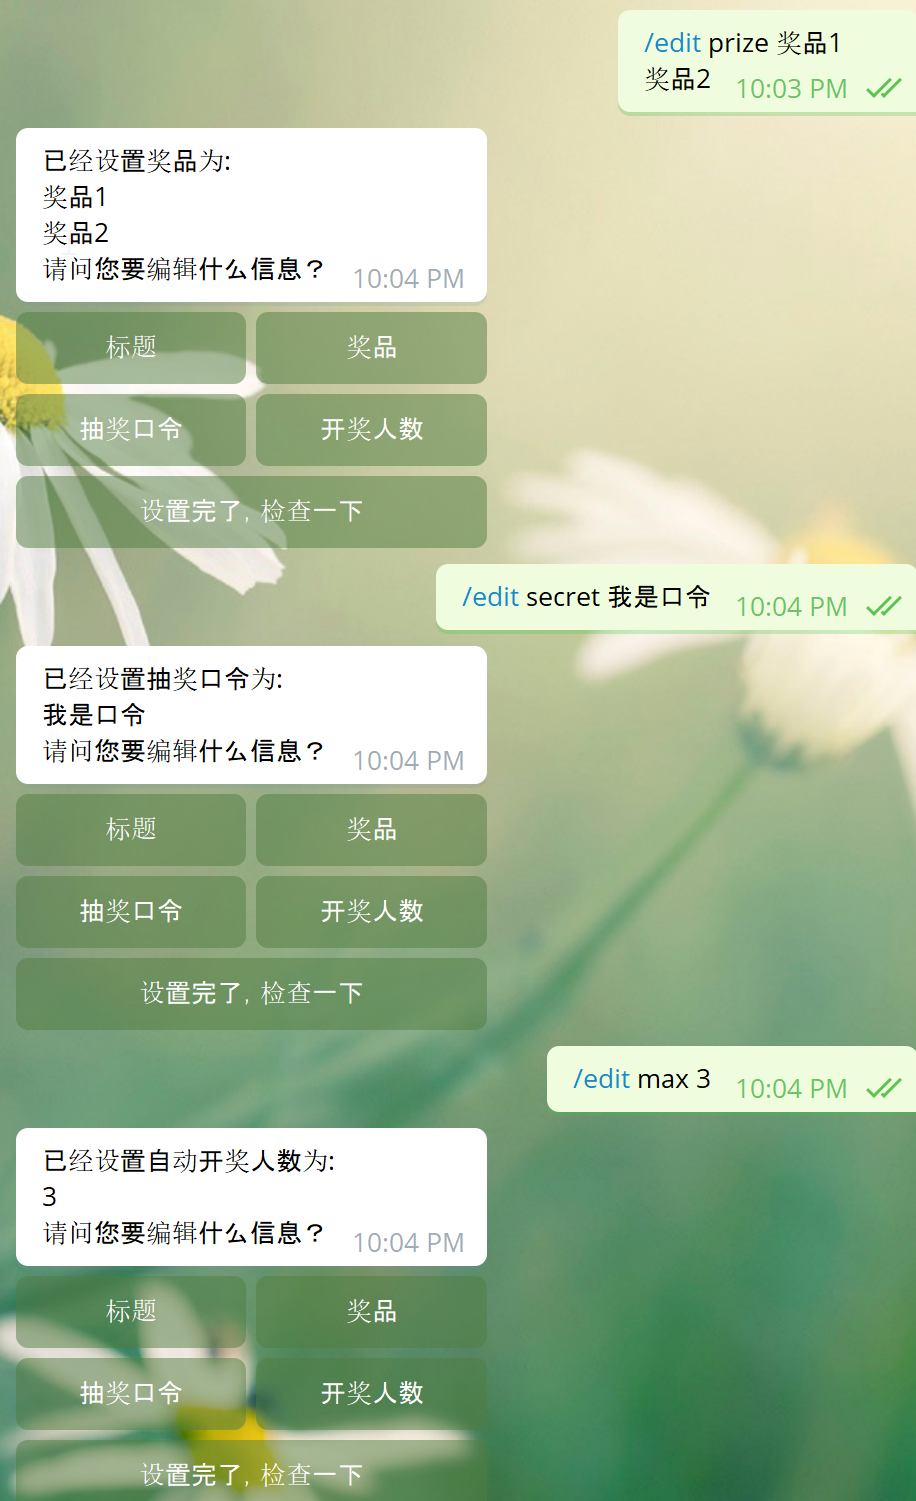Click 奖品 button under 抽奖口令 confirmation
916x1501 pixels.
[371, 830]
